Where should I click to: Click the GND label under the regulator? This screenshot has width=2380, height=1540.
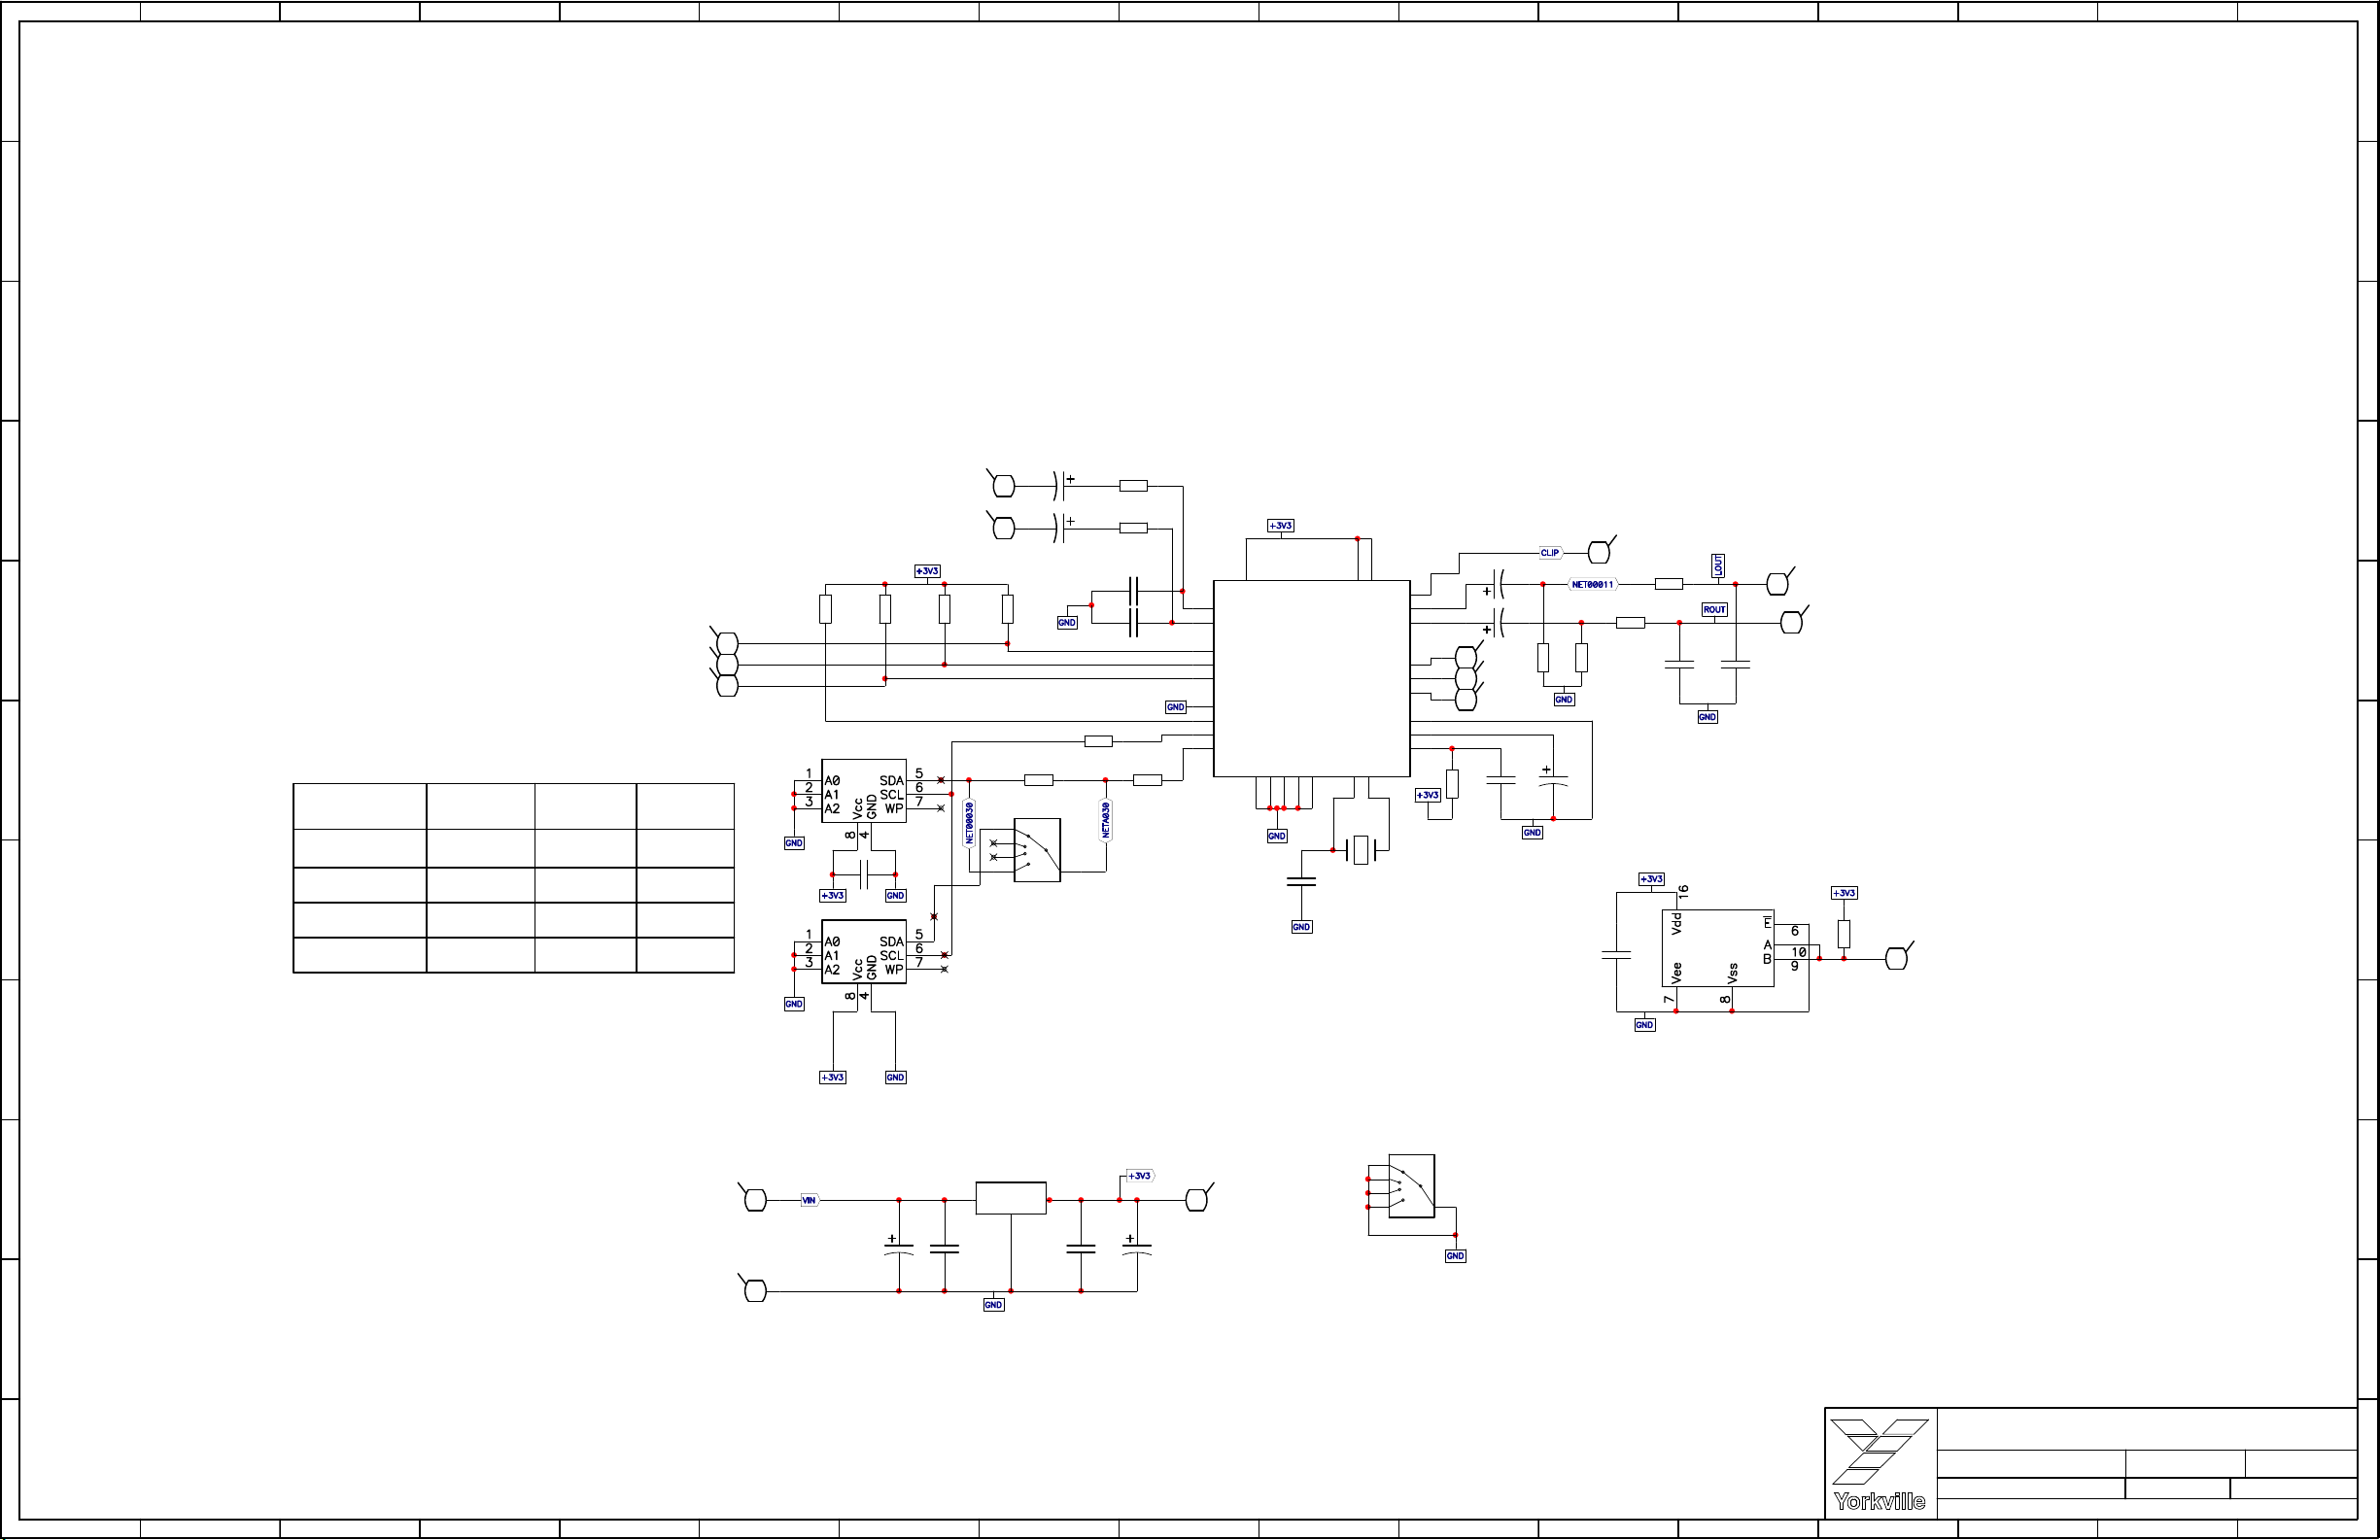tap(993, 1305)
